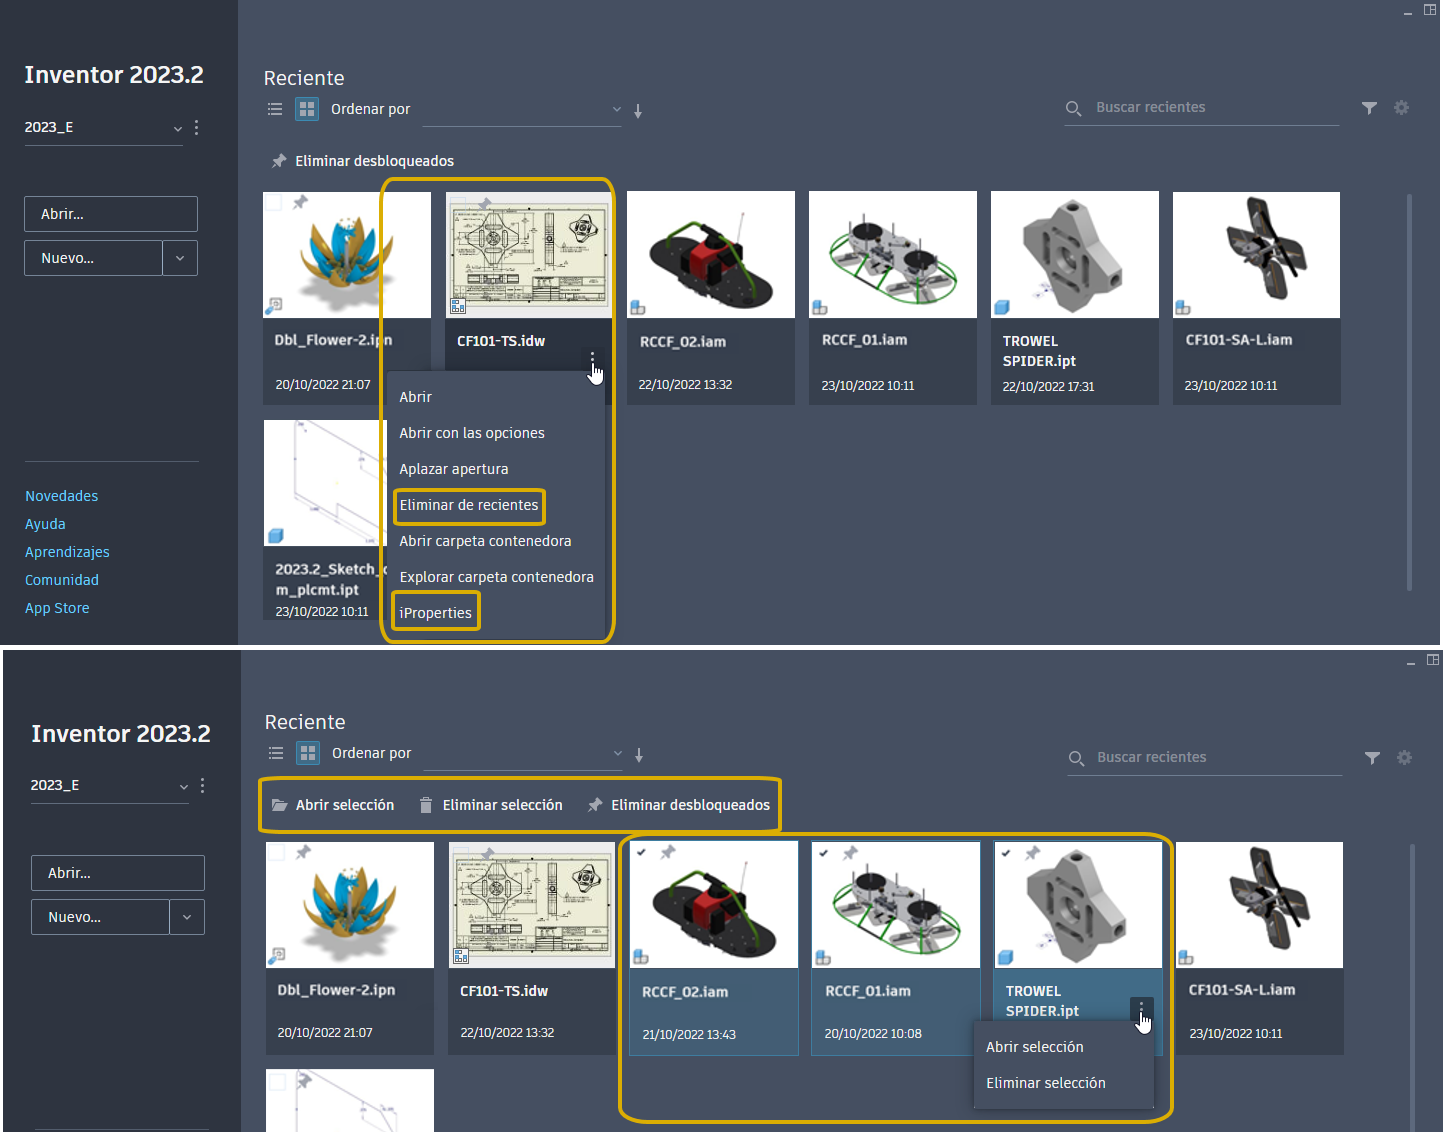The image size is (1443, 1133).
Task: Tick checkbox on partial sketch card, lower screenshot
Action: pos(278,1081)
